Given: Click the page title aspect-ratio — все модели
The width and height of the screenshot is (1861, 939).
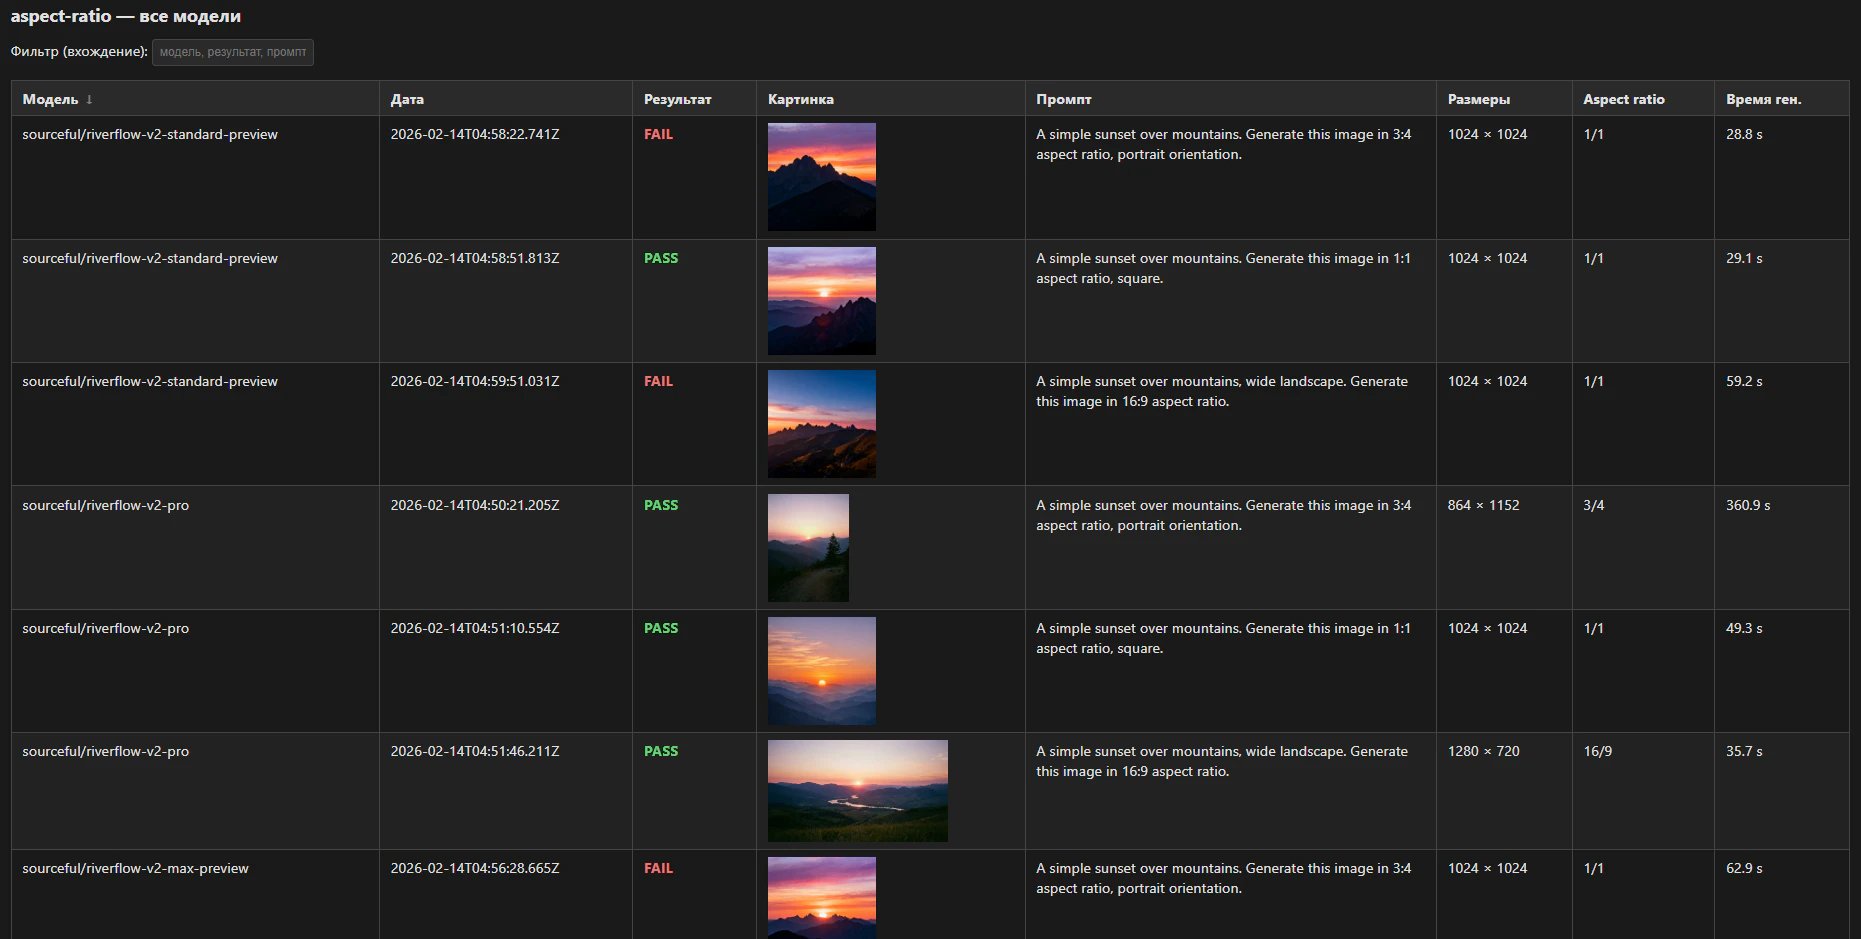Looking at the screenshot, I should (x=126, y=16).
